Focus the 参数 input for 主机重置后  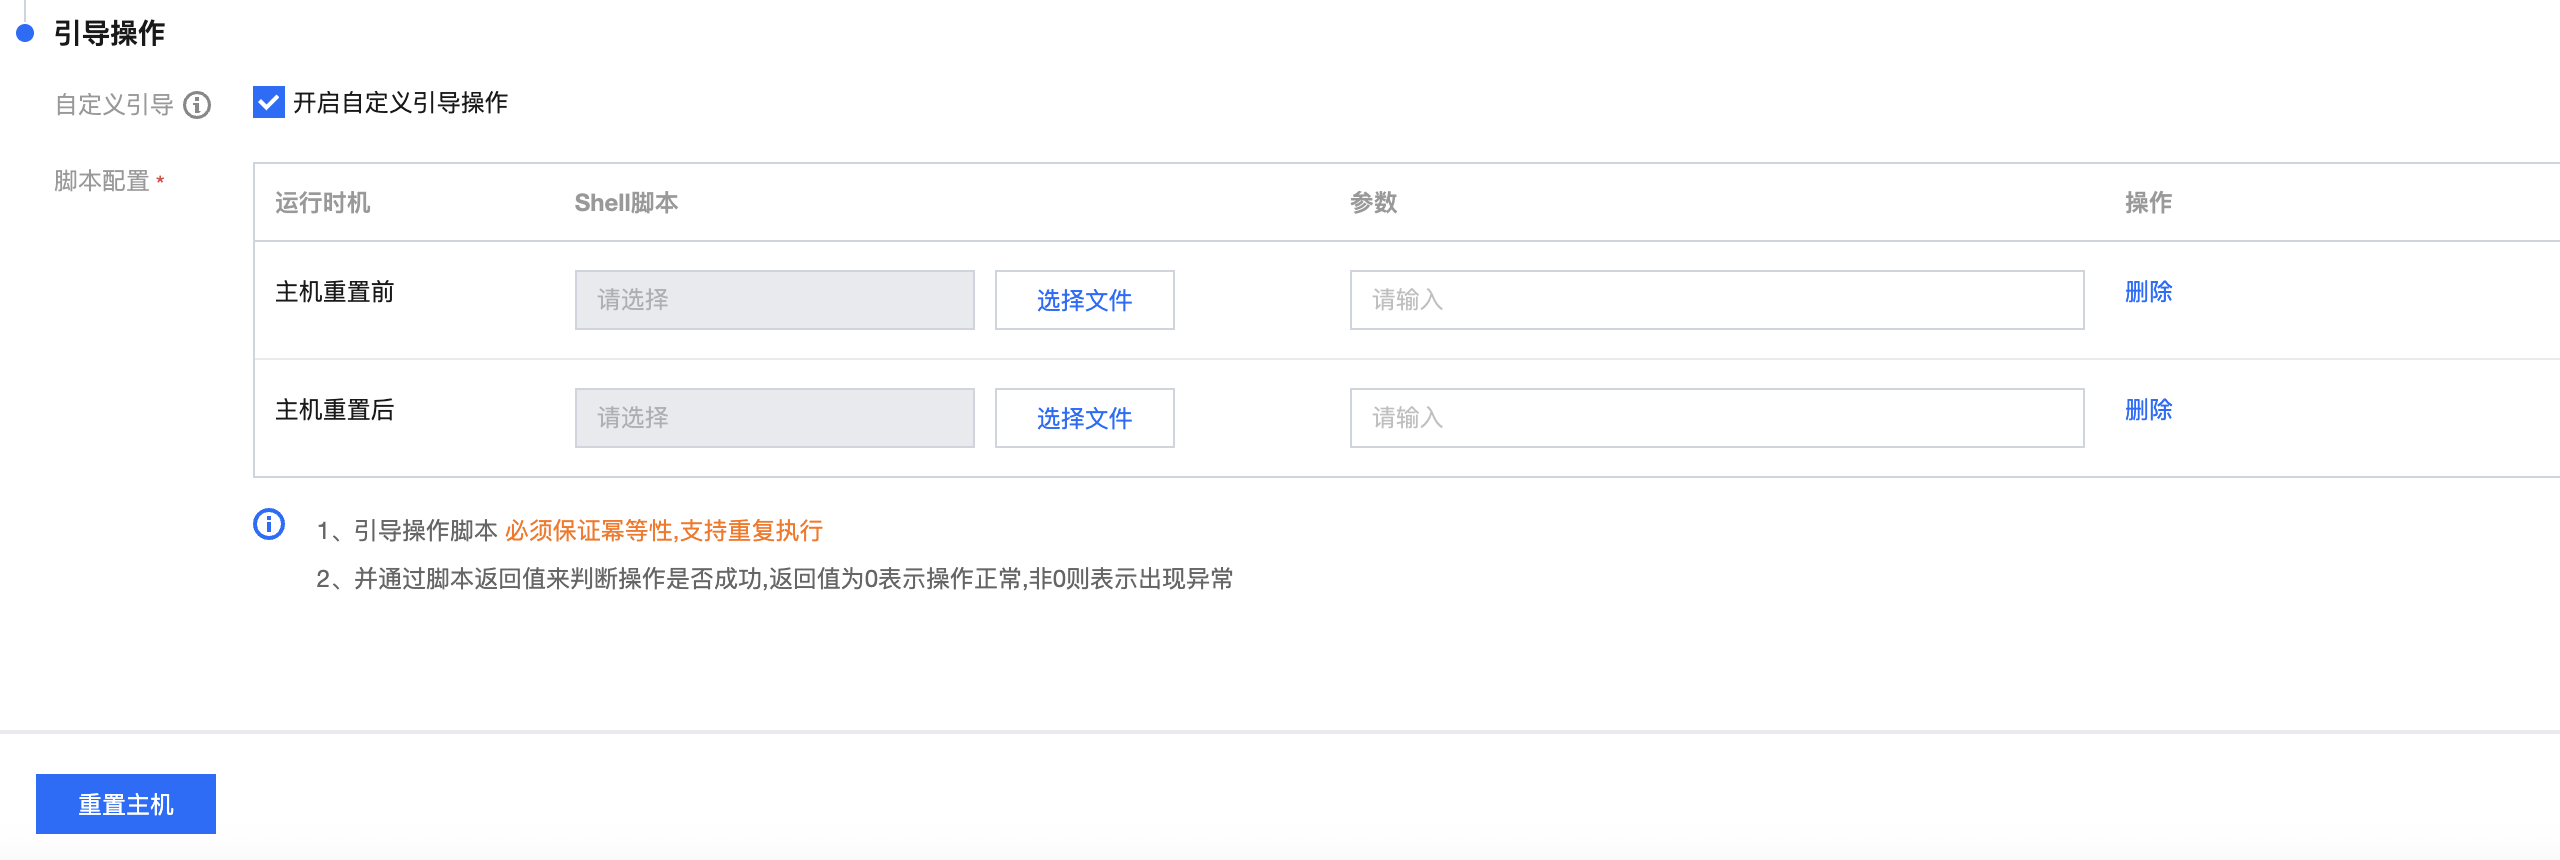1716,418
